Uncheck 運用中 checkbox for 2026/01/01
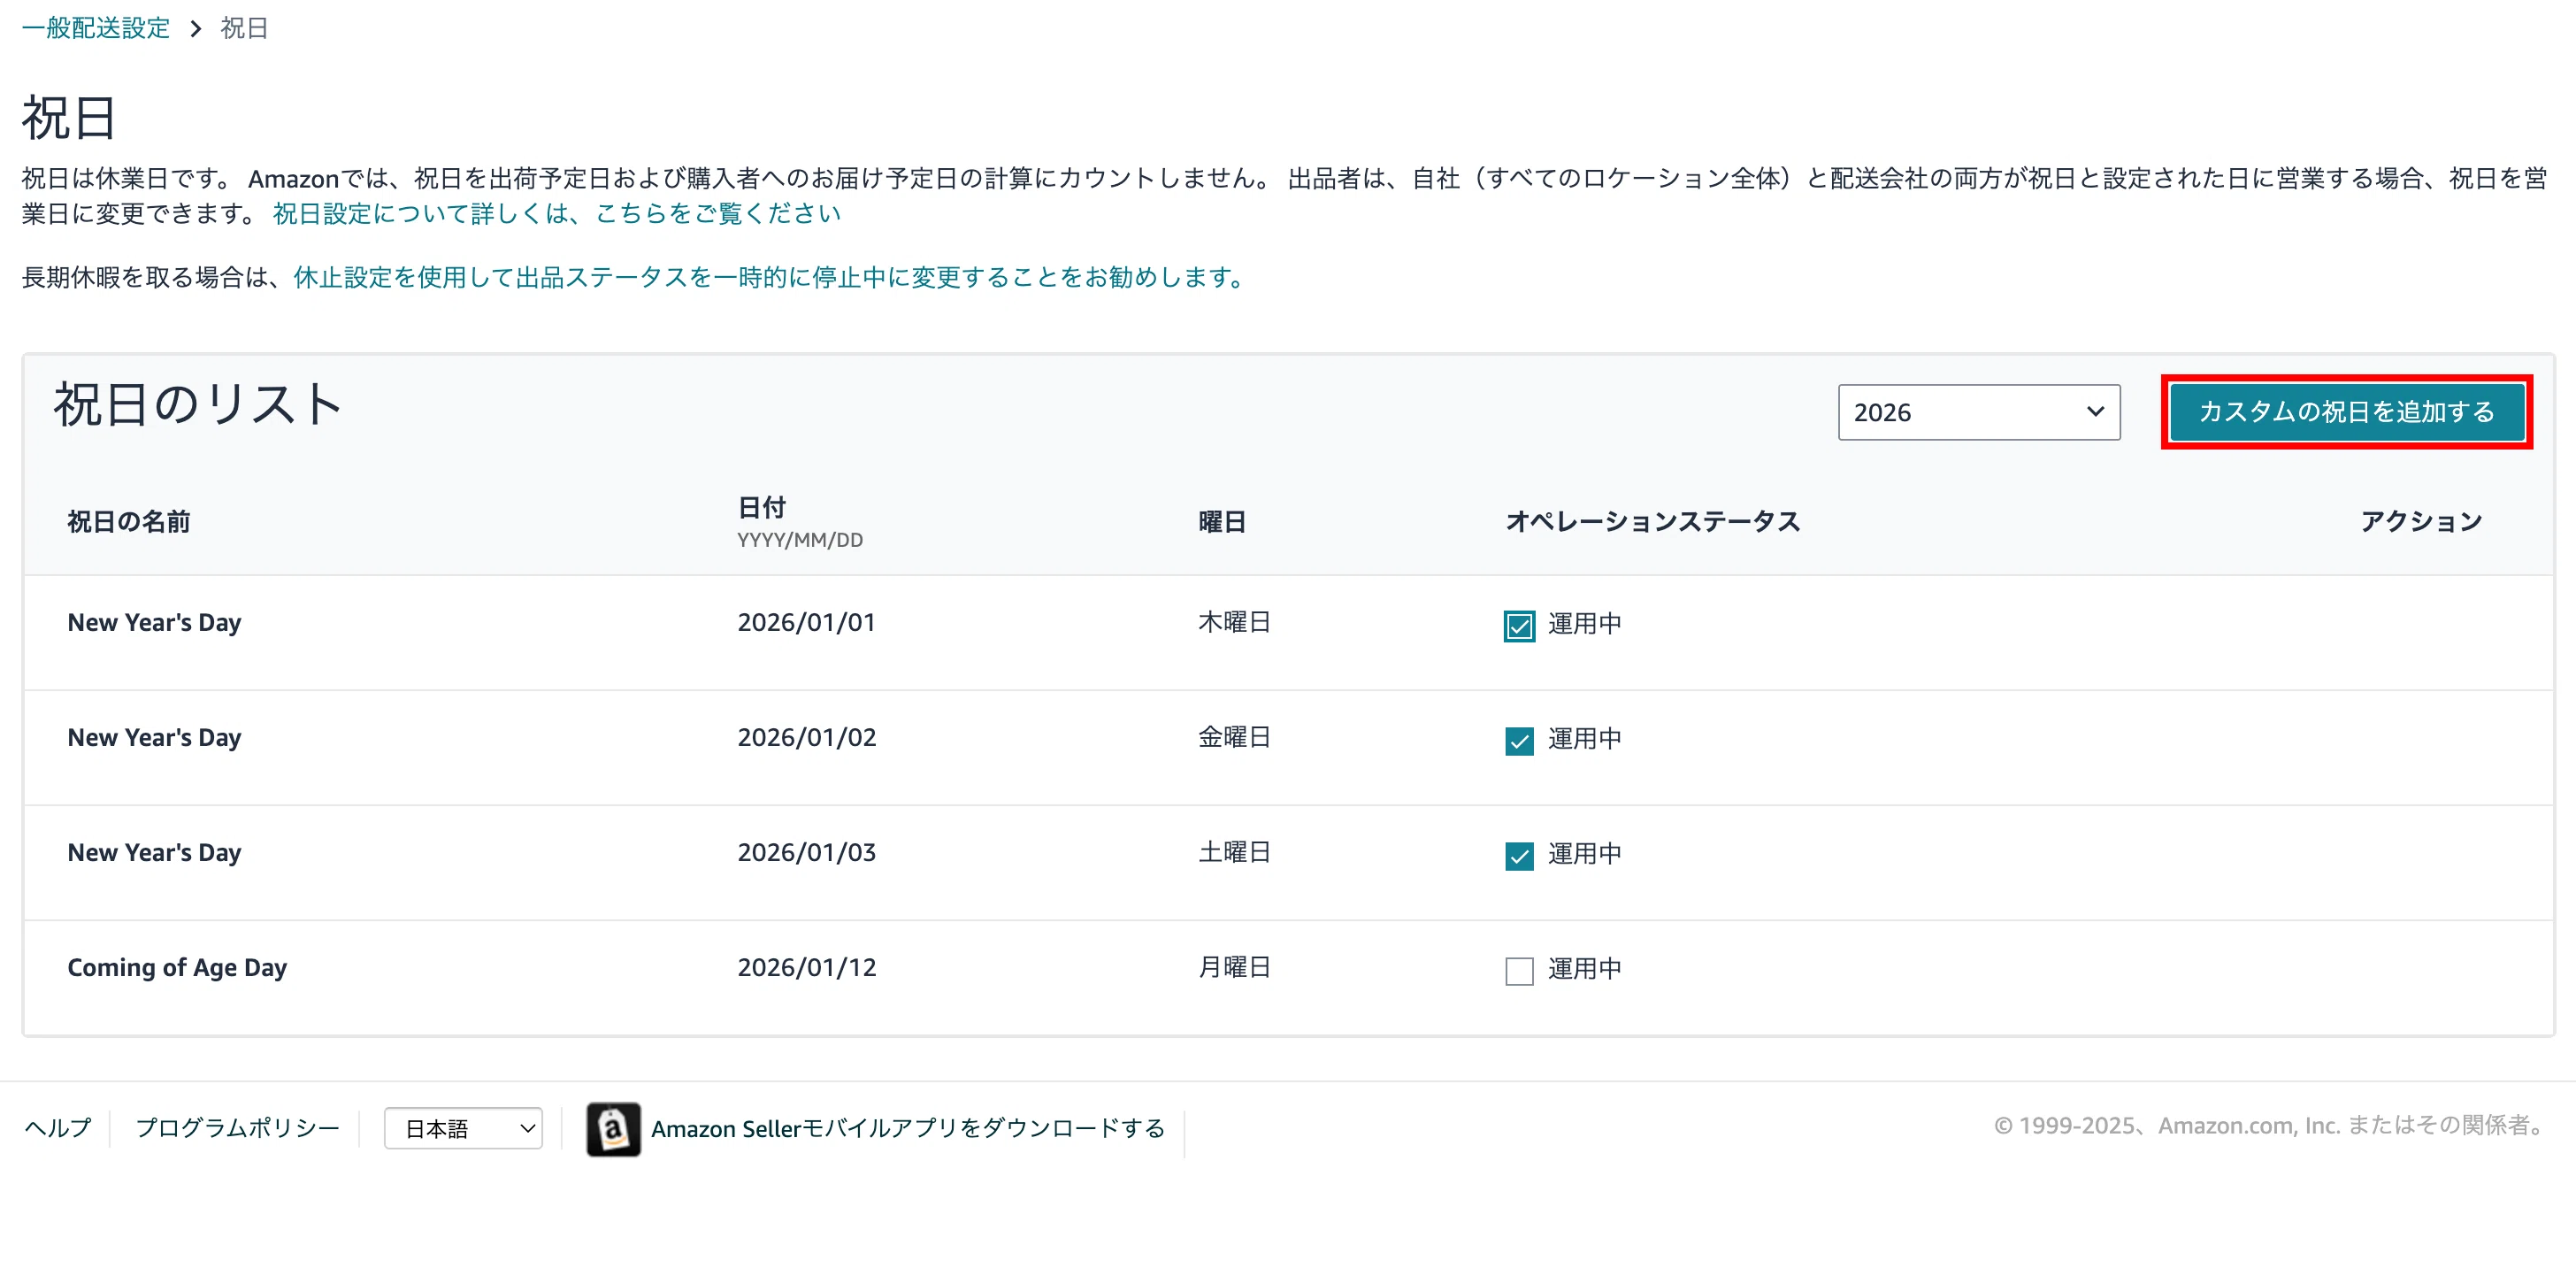This screenshot has width=2576, height=1276. tap(1519, 626)
